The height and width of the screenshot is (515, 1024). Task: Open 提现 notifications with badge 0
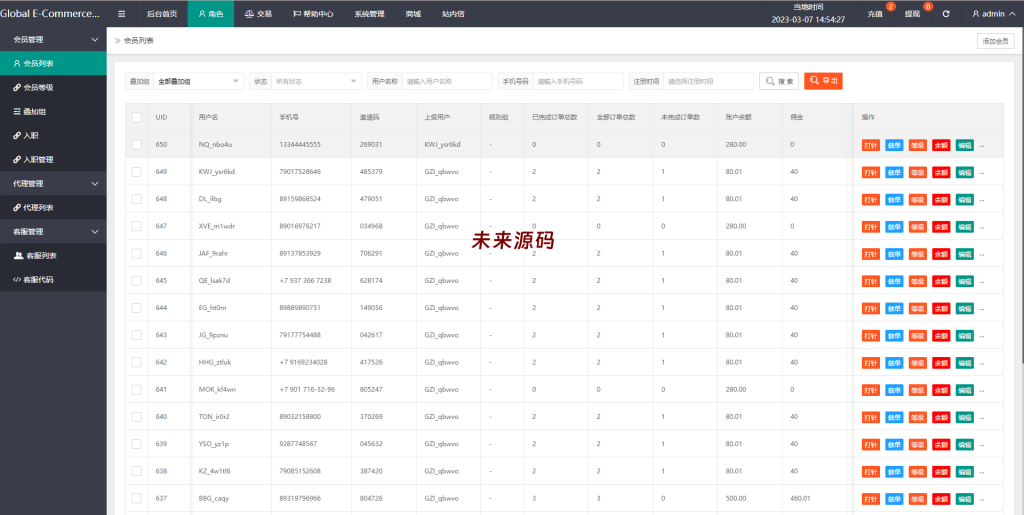click(913, 14)
